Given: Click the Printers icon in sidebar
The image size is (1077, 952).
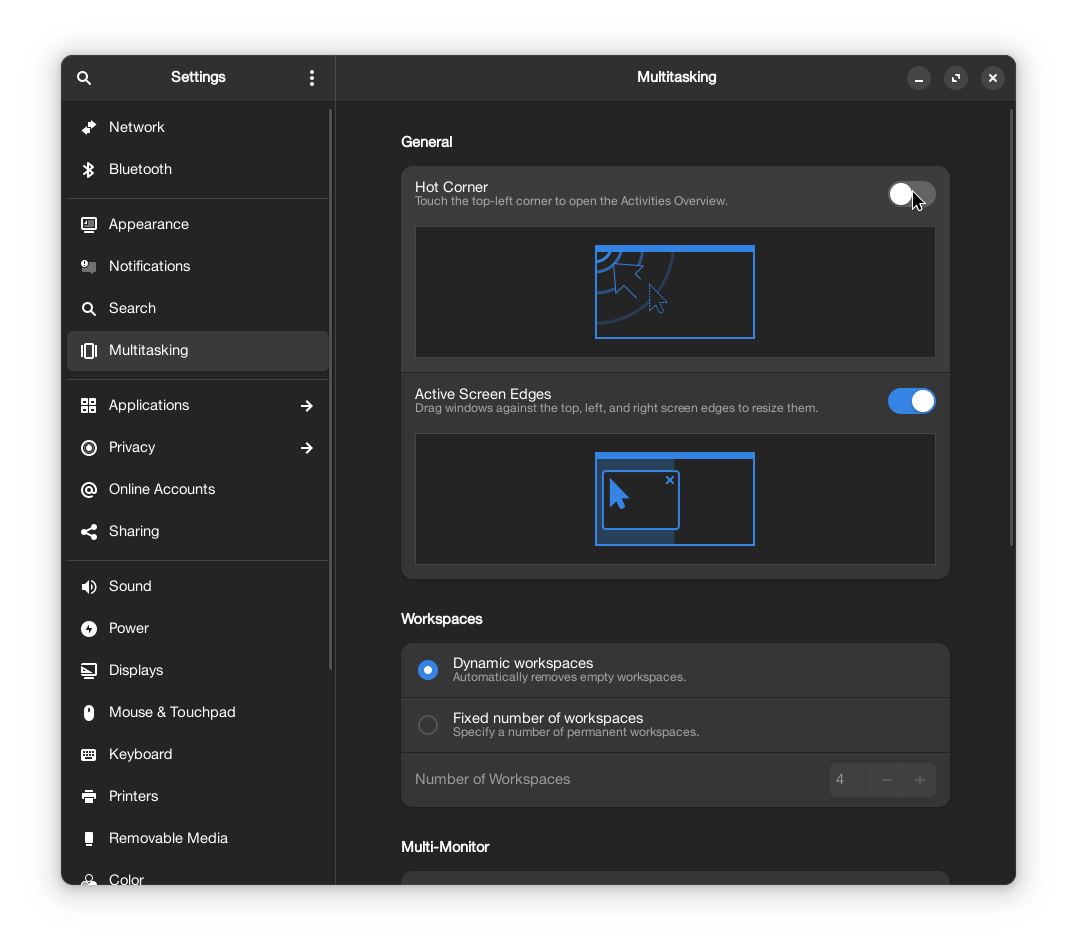Looking at the screenshot, I should [89, 797].
